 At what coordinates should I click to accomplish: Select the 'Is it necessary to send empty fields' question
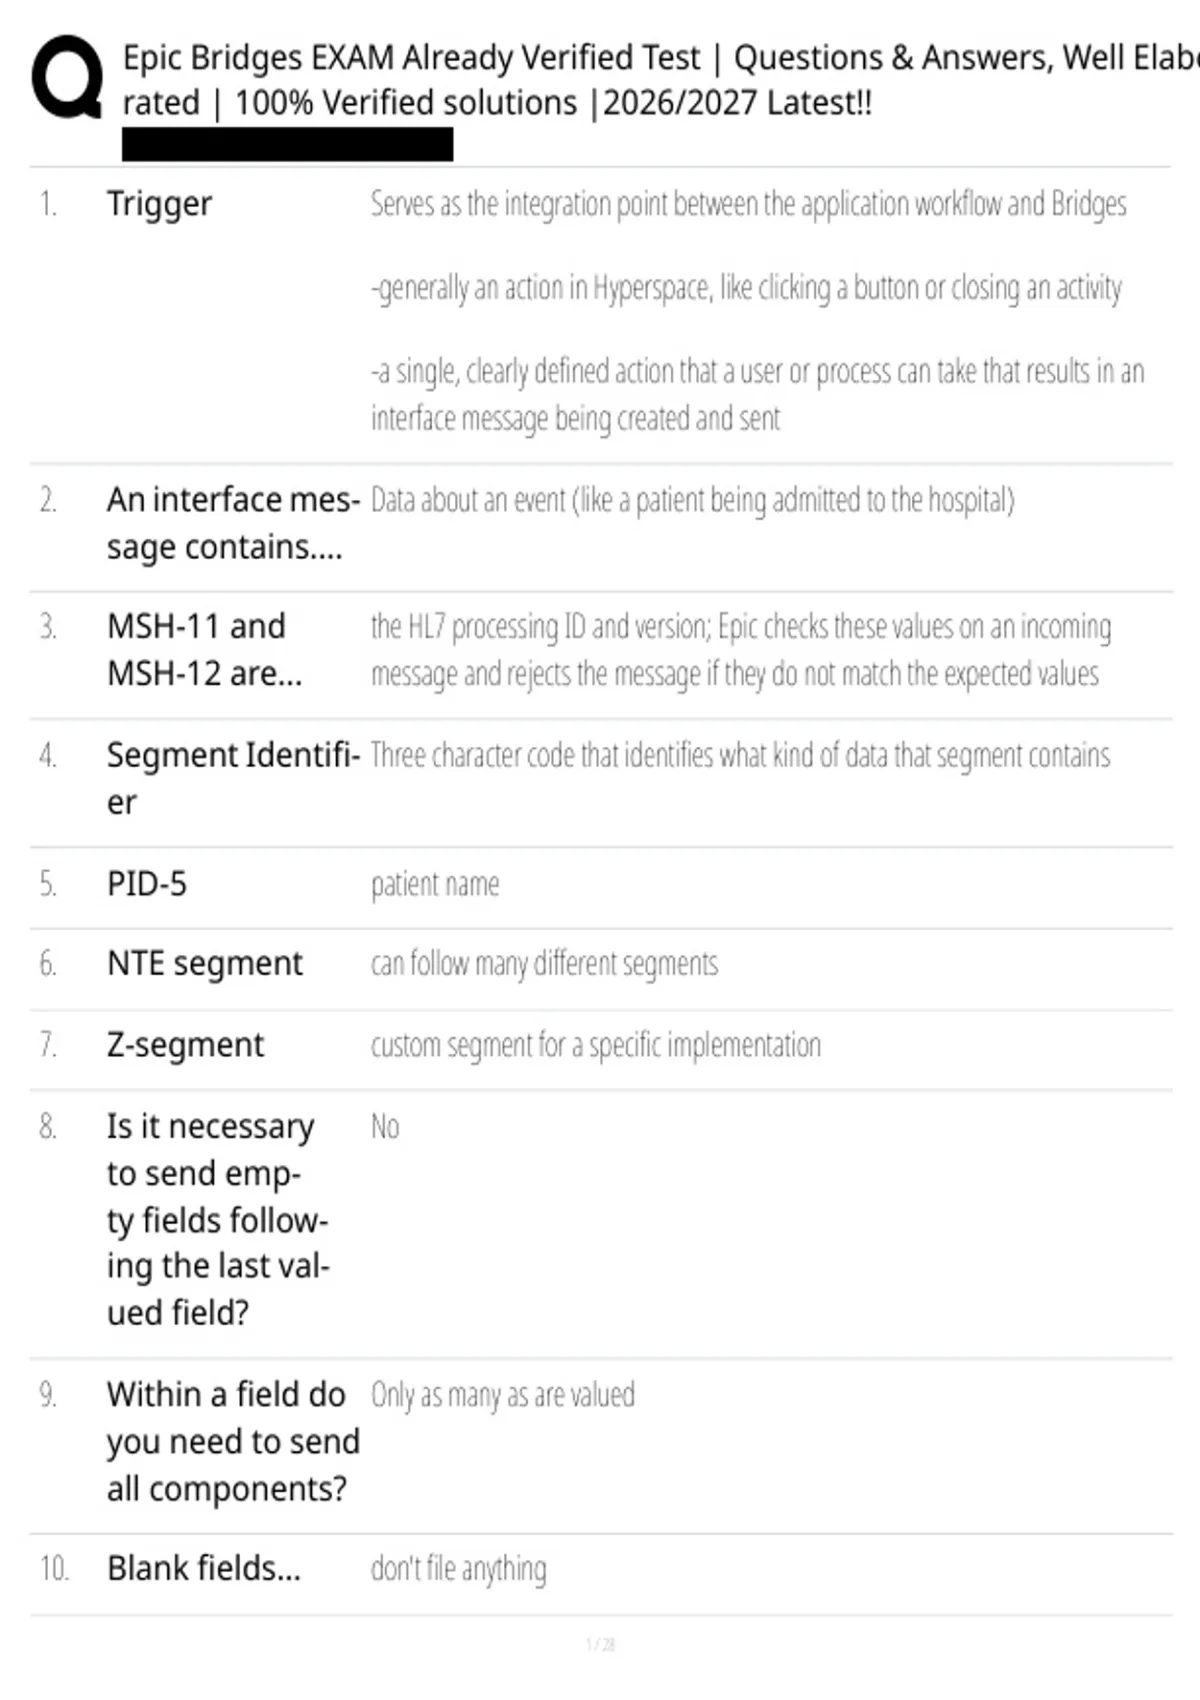click(218, 1219)
